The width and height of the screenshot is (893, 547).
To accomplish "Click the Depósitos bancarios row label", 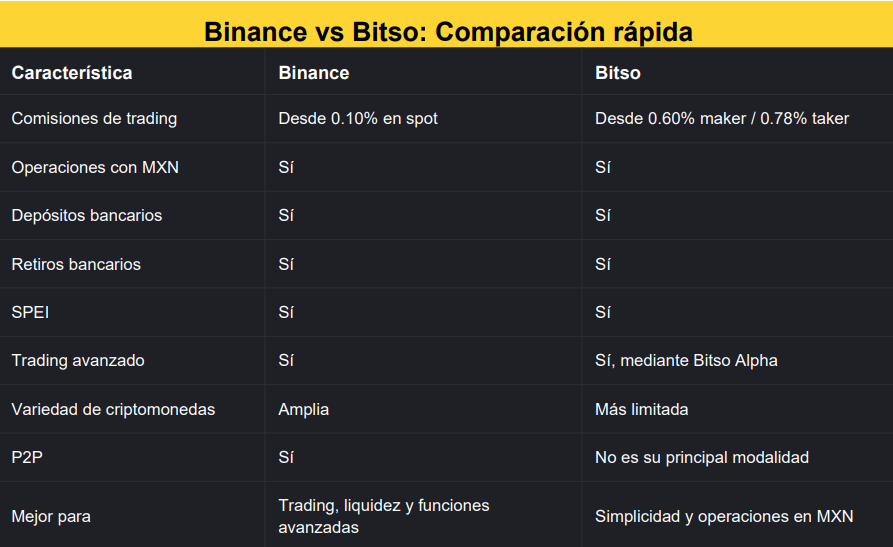I will pyautogui.click(x=87, y=215).
